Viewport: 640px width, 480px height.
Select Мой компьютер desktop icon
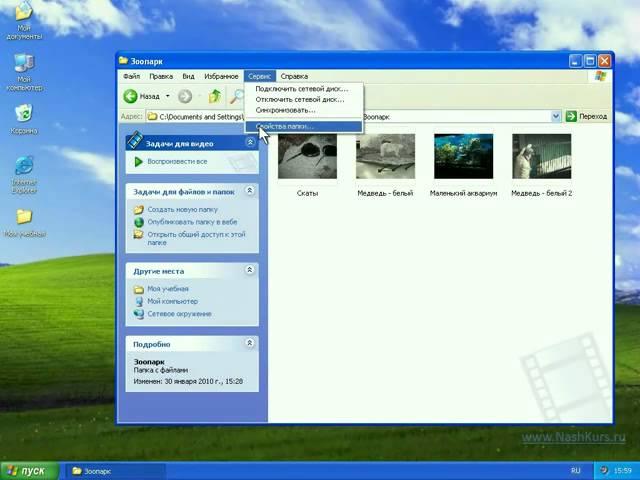24,72
